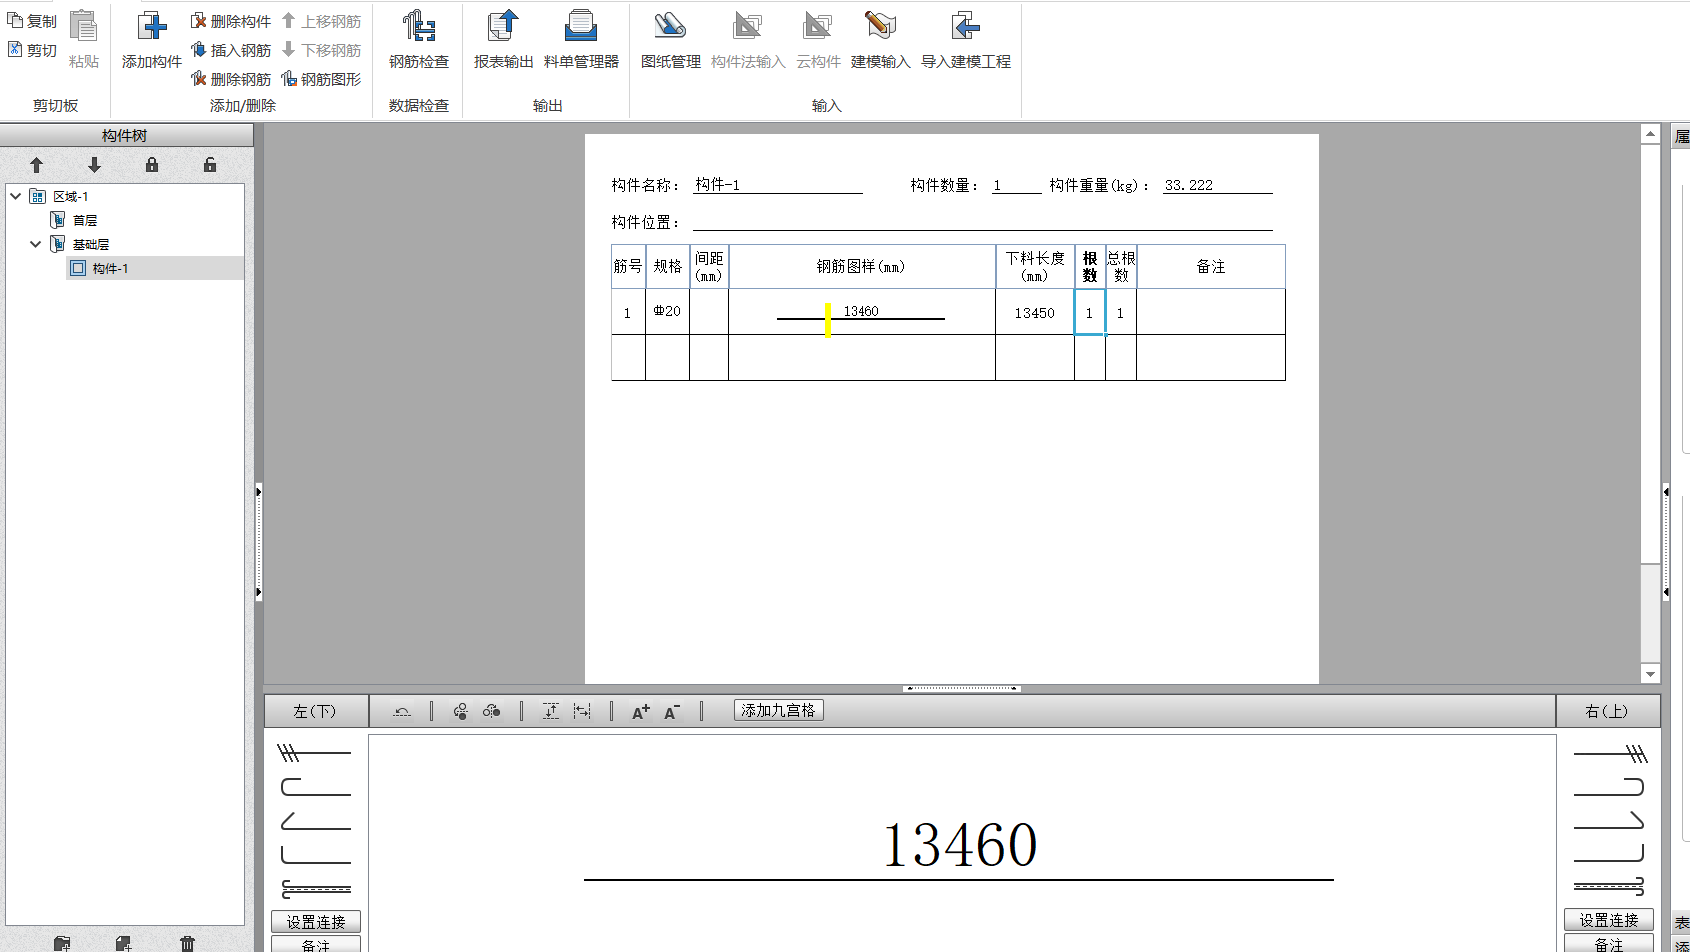Click the 右(上) panel header button
The image size is (1690, 952).
click(x=1608, y=711)
